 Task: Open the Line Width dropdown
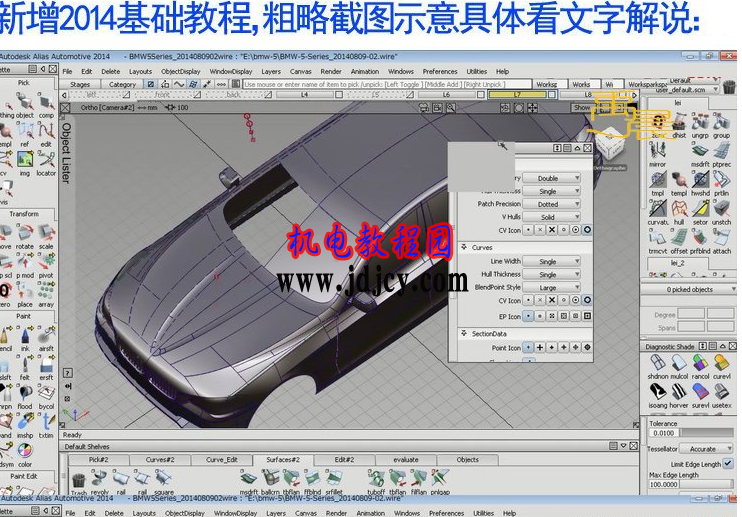(x=551, y=262)
